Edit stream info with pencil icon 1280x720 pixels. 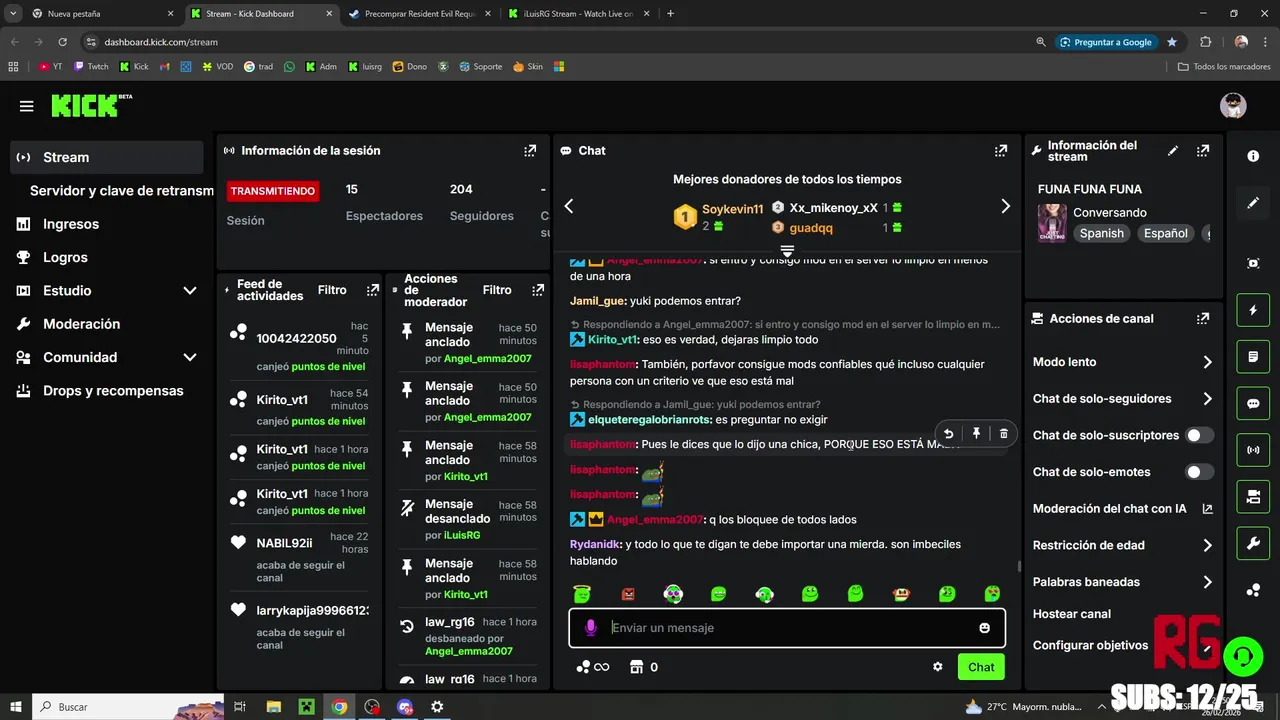click(x=1173, y=151)
